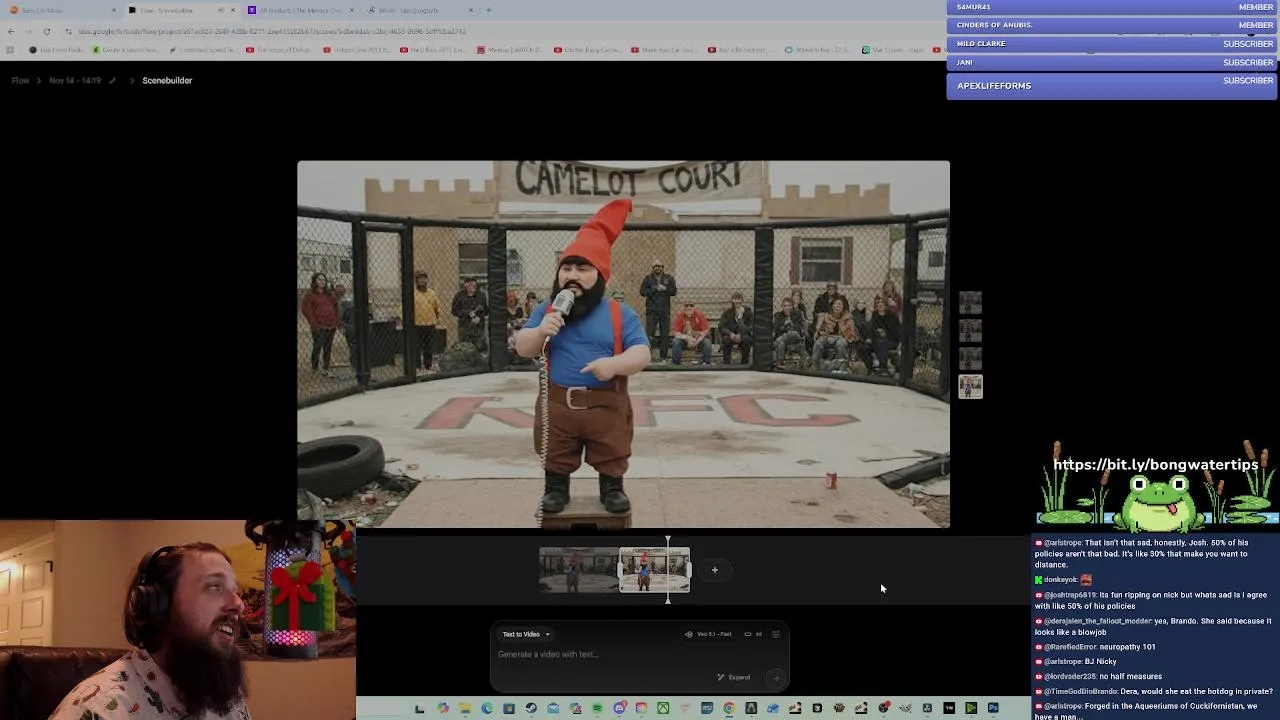Open Photoshop from the taskbar
The height and width of the screenshot is (720, 1280).
[x=993, y=708]
